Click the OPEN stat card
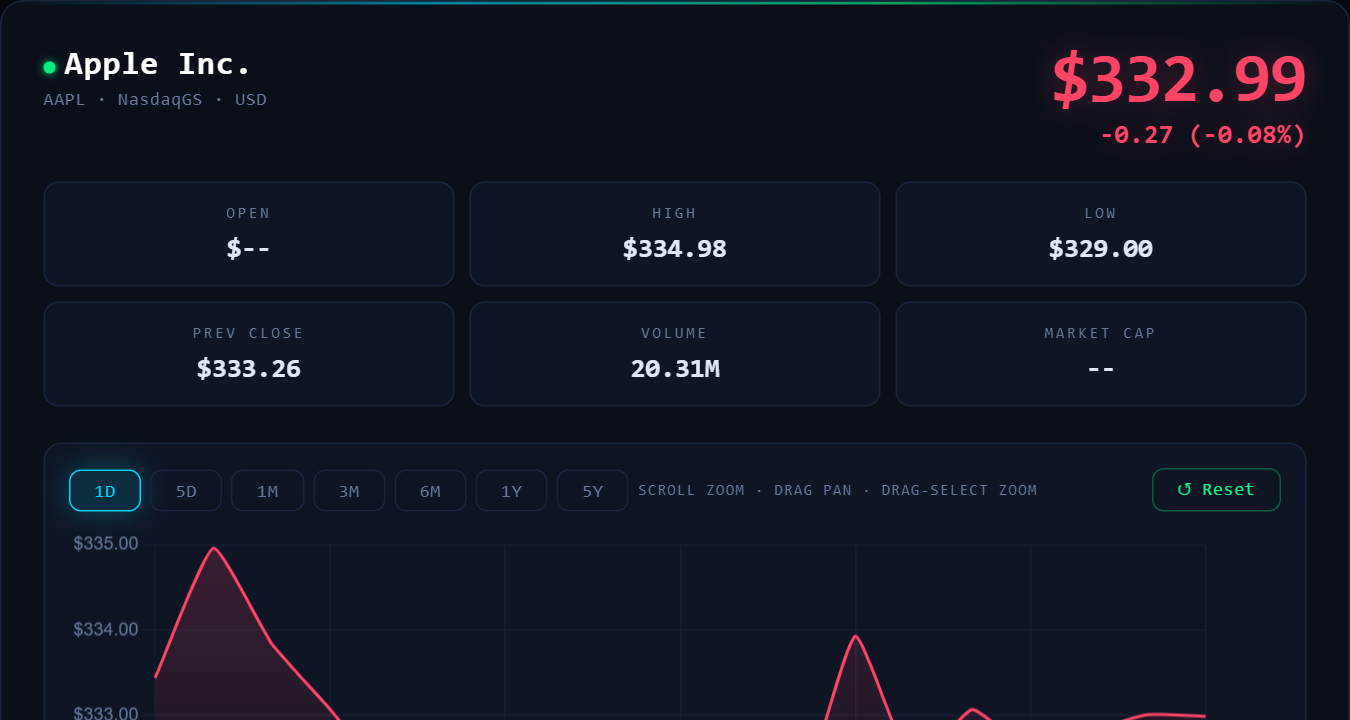This screenshot has width=1350, height=720. coord(249,234)
